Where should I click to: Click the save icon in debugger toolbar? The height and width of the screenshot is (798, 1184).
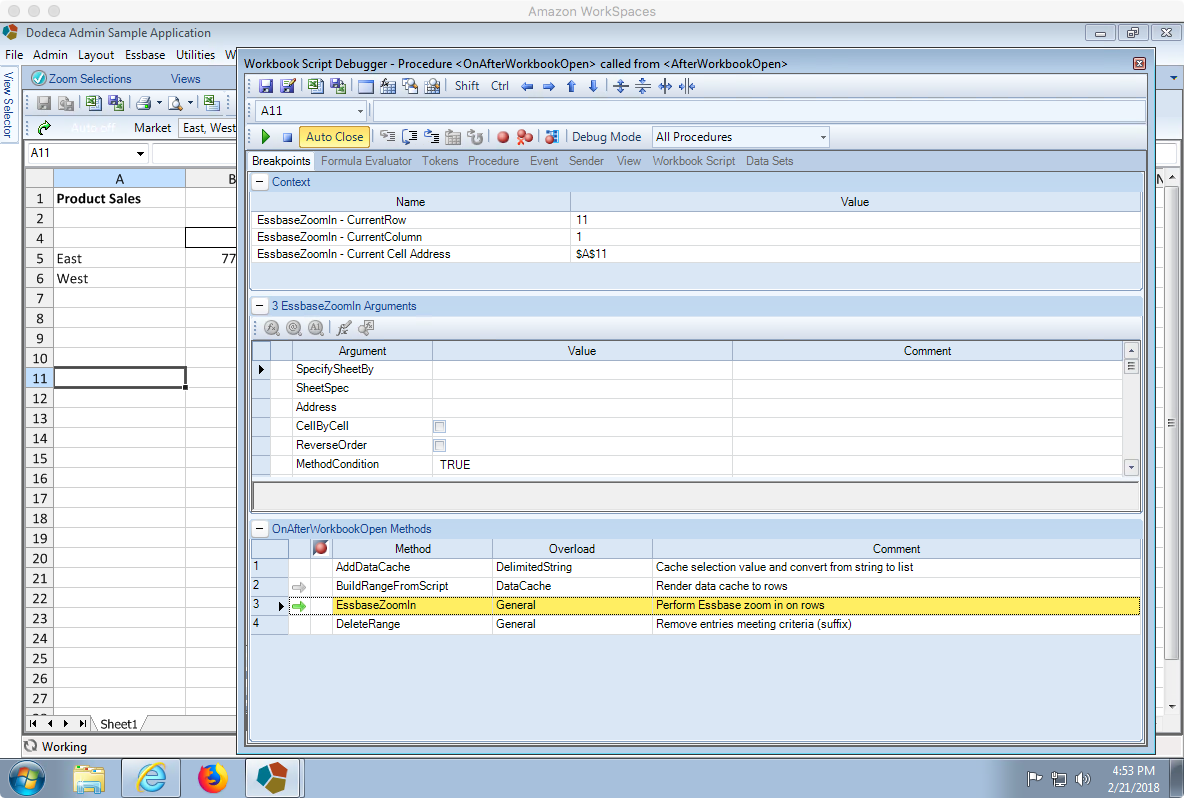click(x=266, y=86)
